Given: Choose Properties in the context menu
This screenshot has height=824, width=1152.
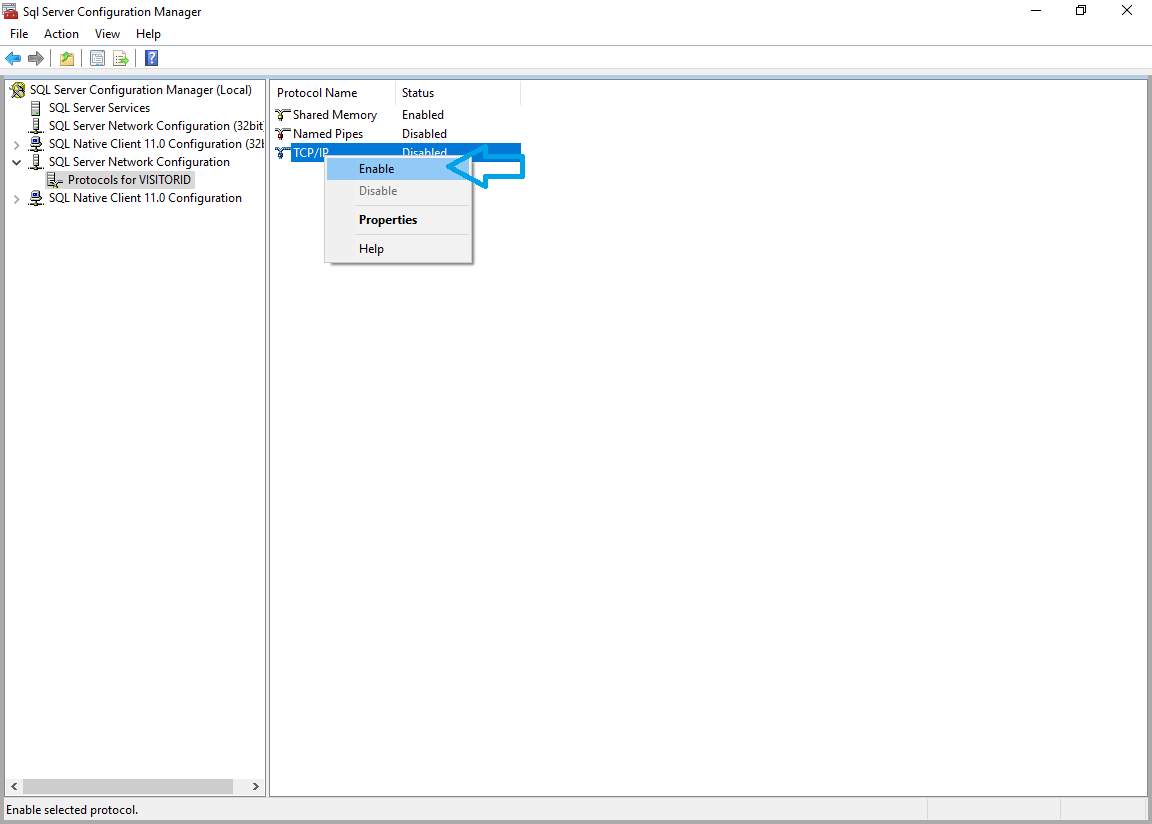Looking at the screenshot, I should click(388, 220).
